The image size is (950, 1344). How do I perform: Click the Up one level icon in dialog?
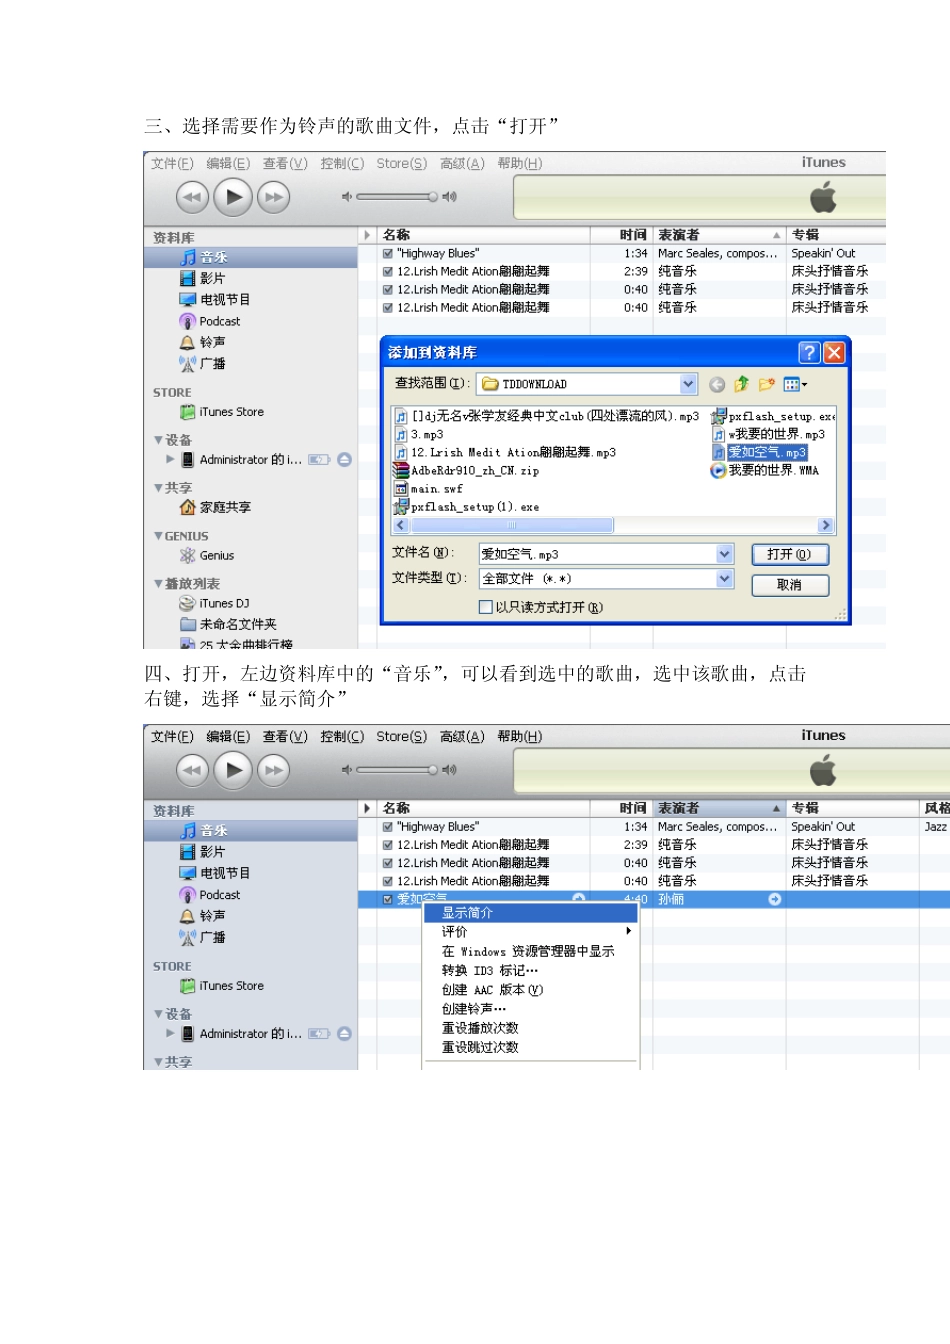tap(741, 384)
